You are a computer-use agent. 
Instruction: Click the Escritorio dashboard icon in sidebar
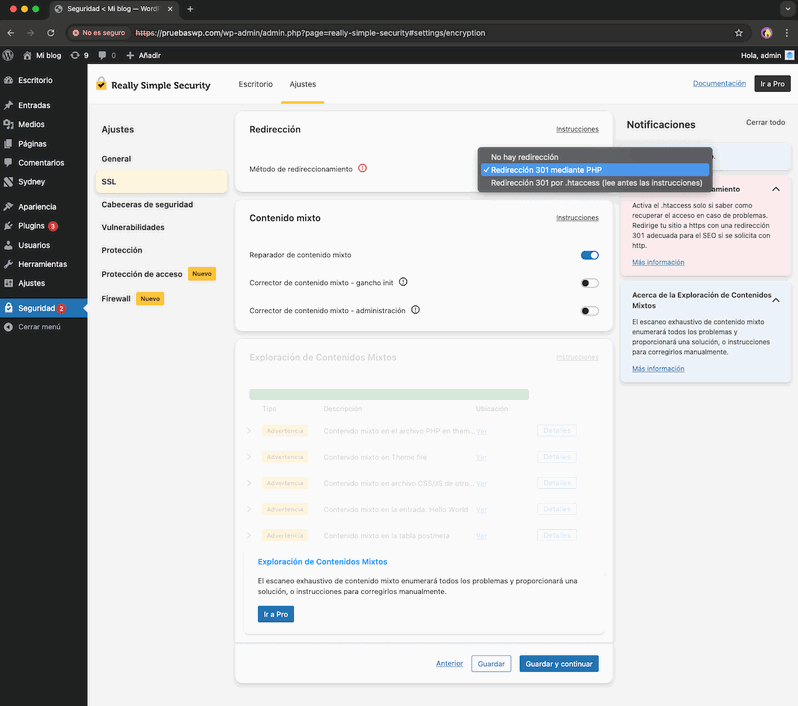click(x=8, y=80)
